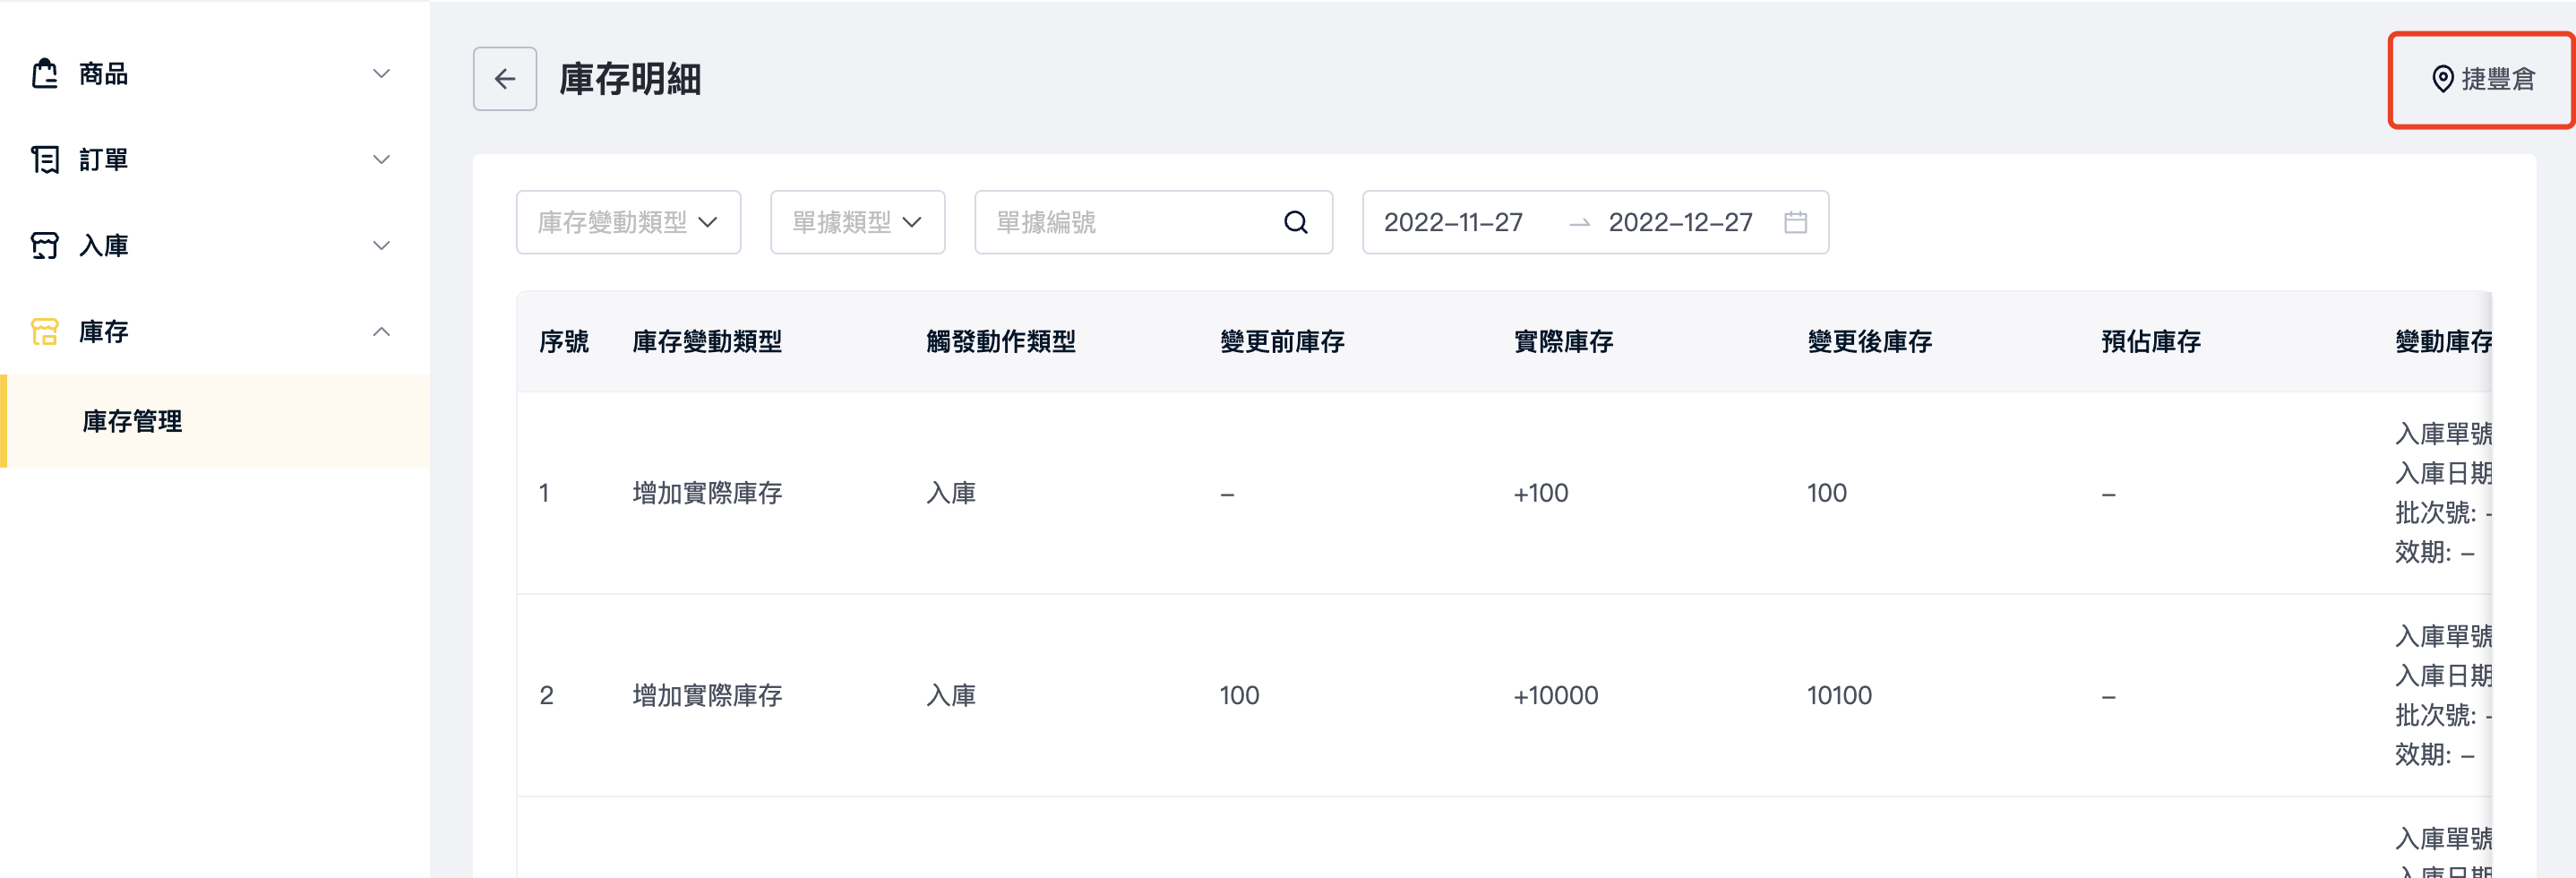Open the 訂單 sidebar menu
This screenshot has height=878, width=2576.
[215, 160]
